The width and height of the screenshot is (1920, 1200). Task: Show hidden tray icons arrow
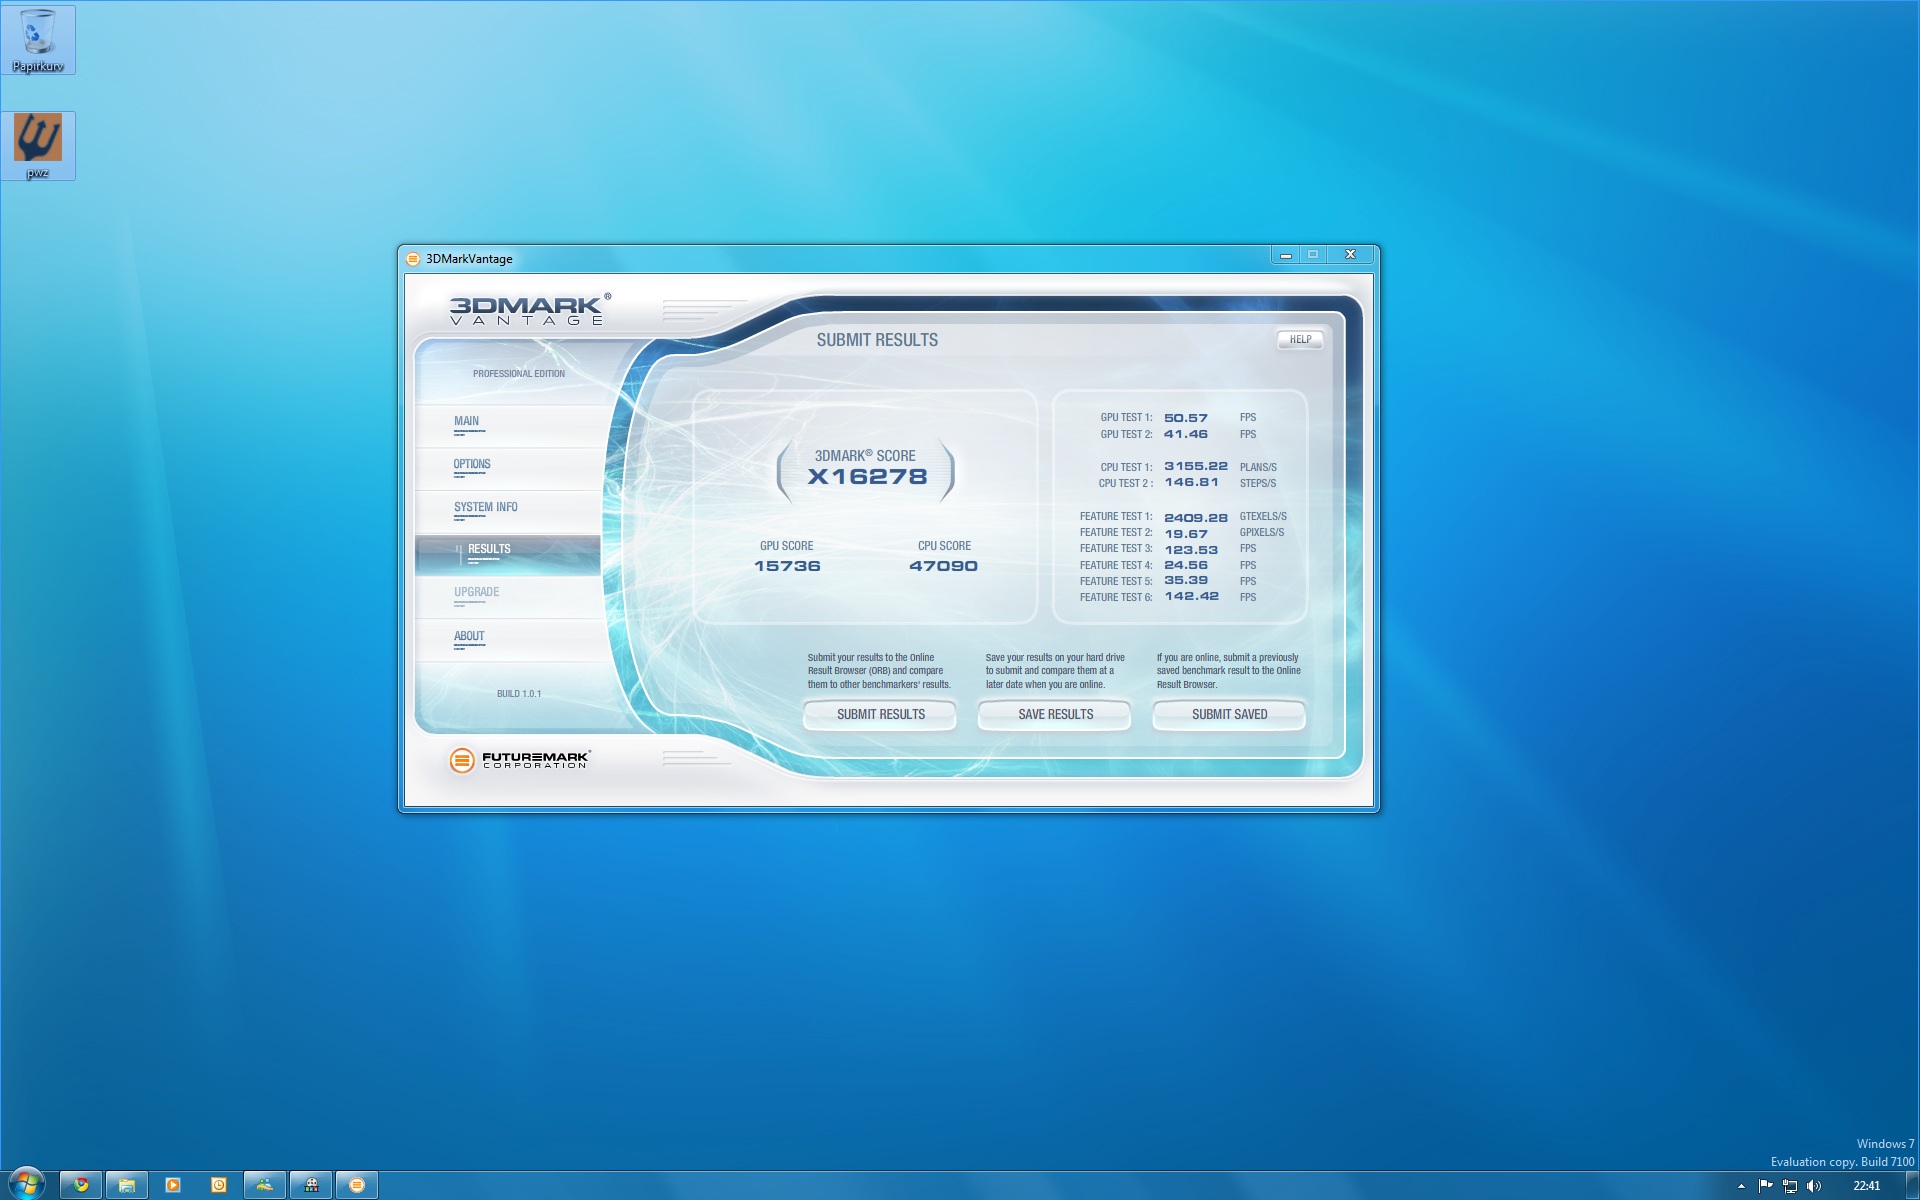pyautogui.click(x=1741, y=1186)
